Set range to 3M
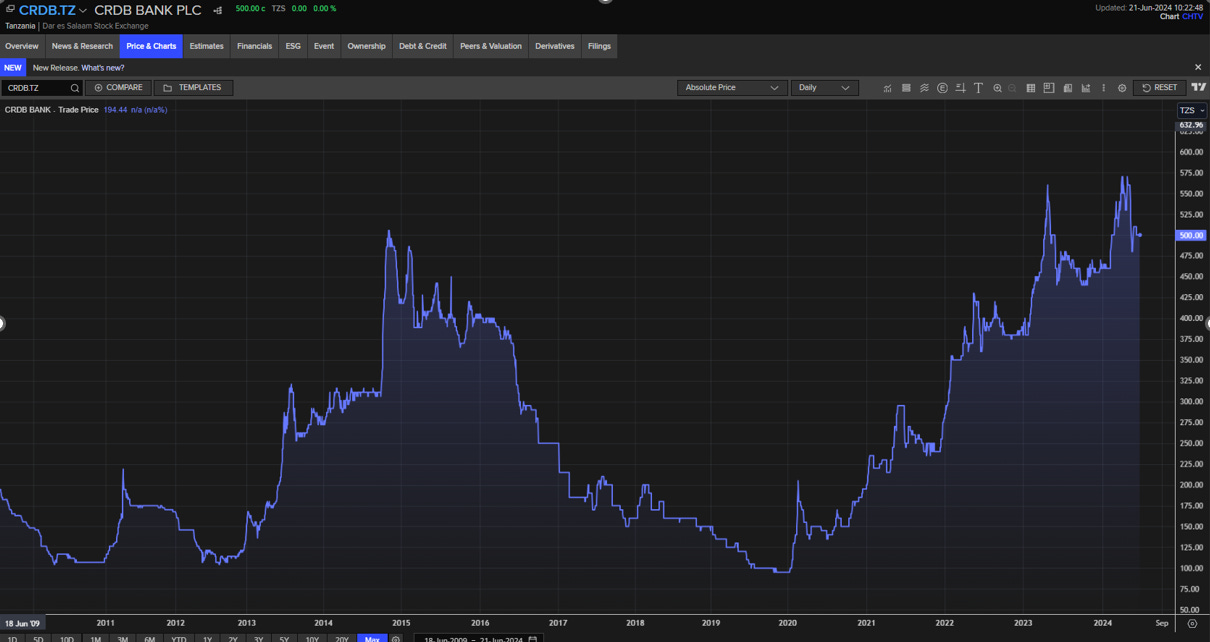 pos(122,639)
